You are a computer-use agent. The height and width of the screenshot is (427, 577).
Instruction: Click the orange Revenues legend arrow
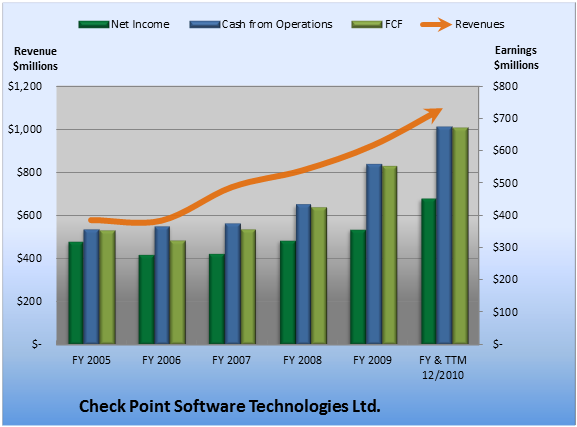pos(436,25)
